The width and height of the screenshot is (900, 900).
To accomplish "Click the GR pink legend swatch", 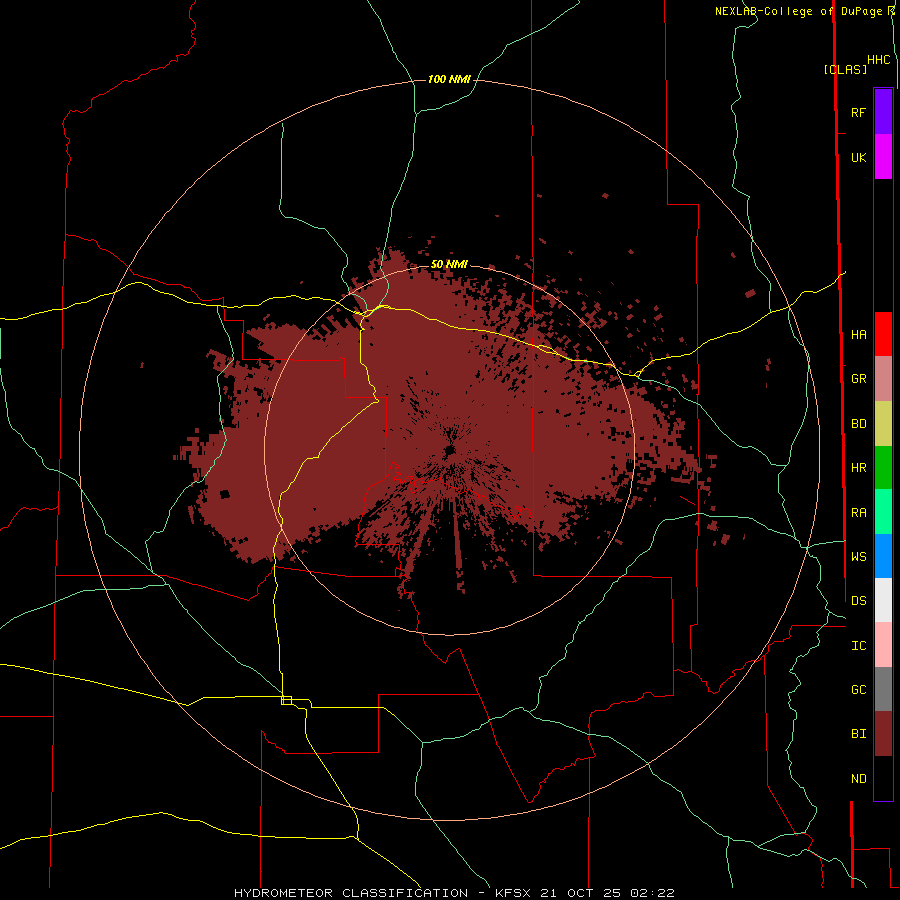I will point(883,379).
